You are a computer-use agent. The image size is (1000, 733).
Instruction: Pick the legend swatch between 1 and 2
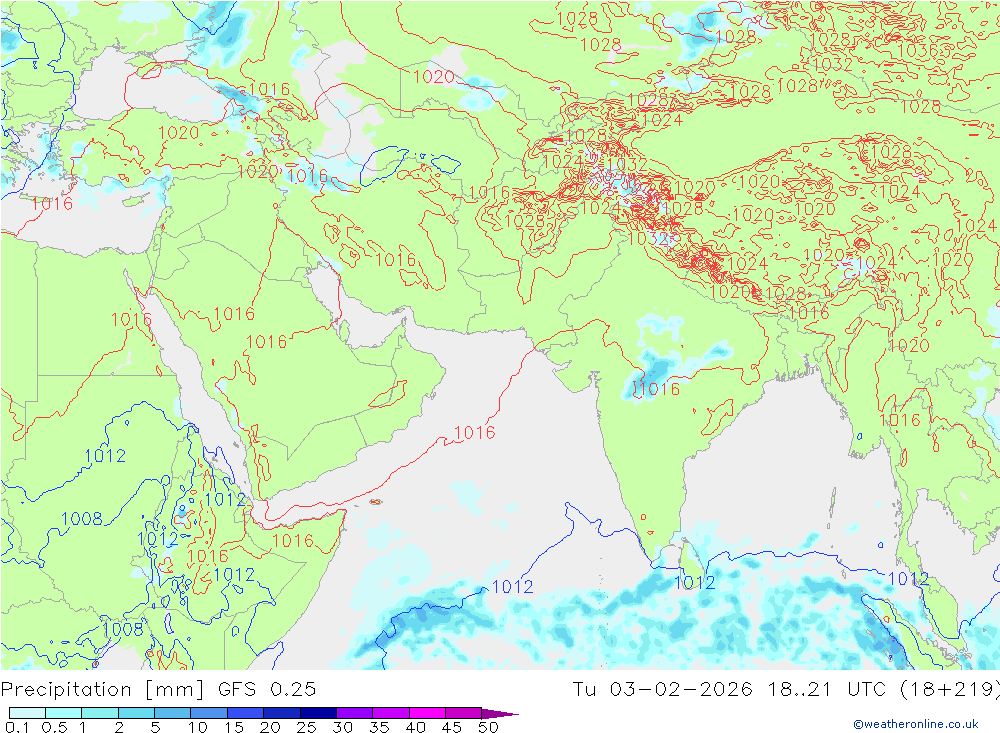point(100,713)
